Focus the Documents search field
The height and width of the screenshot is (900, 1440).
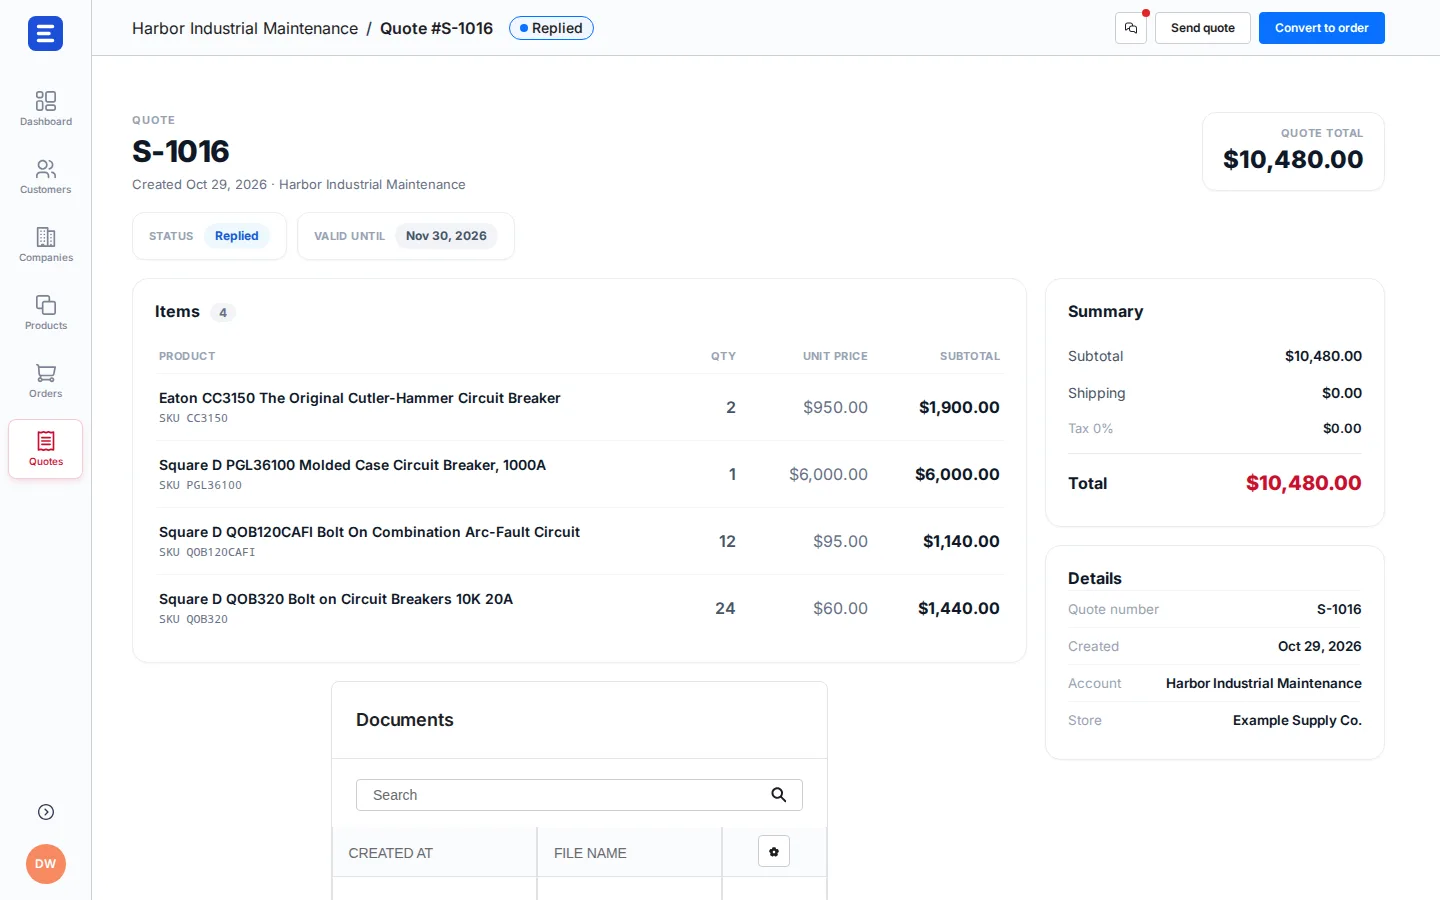pos(579,795)
